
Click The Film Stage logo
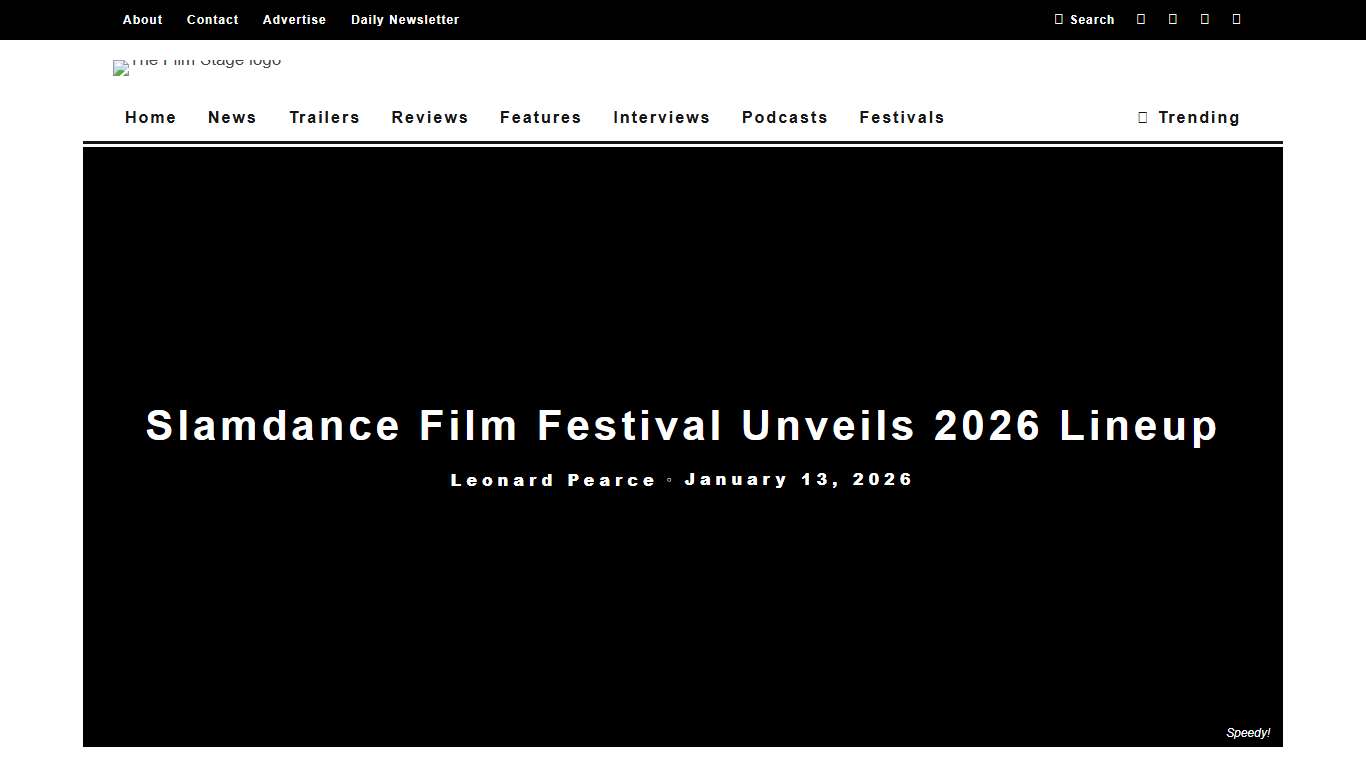click(x=197, y=67)
